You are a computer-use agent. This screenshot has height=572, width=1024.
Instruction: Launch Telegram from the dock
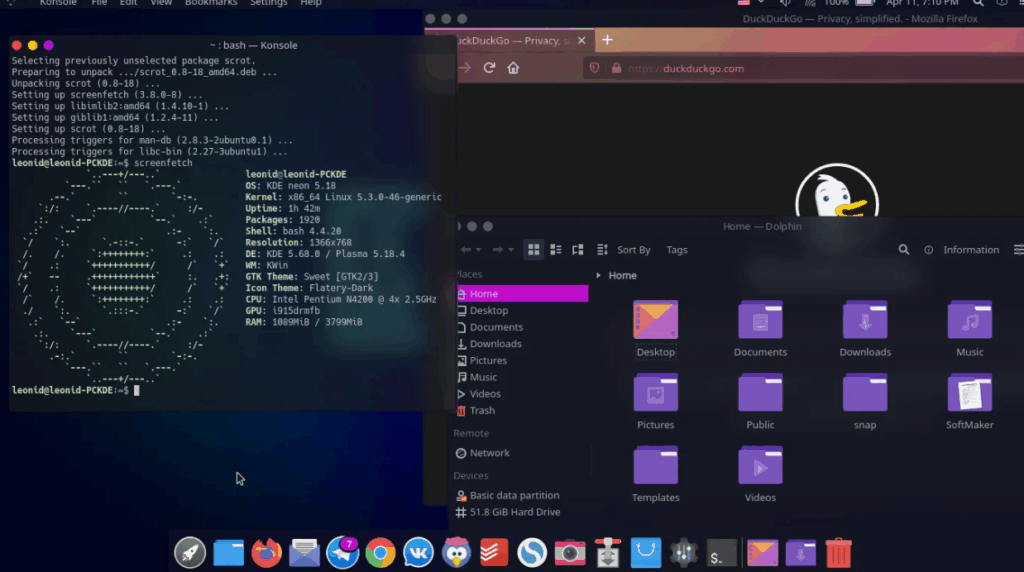click(342, 551)
